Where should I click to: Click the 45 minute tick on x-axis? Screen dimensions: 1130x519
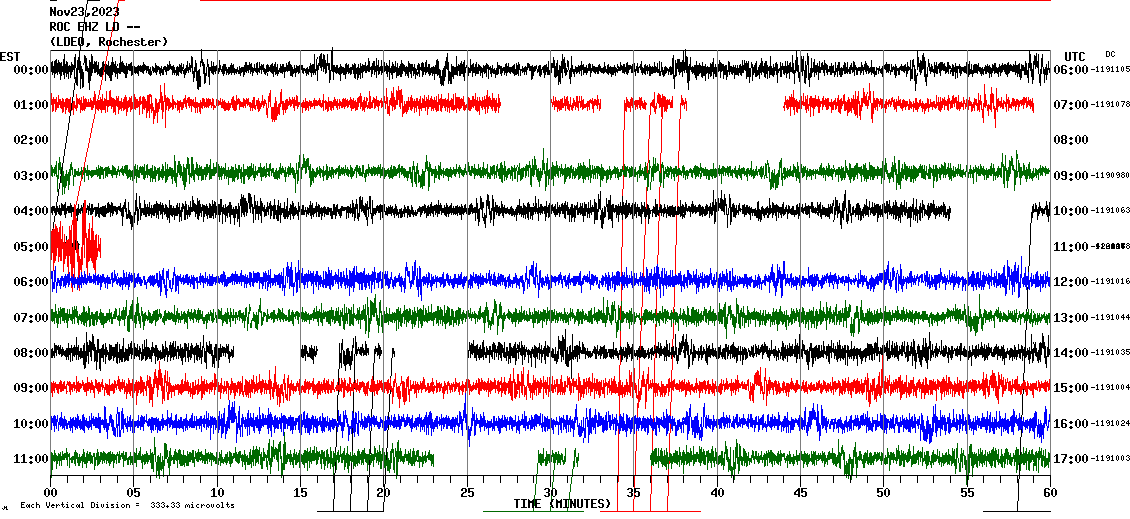click(800, 494)
